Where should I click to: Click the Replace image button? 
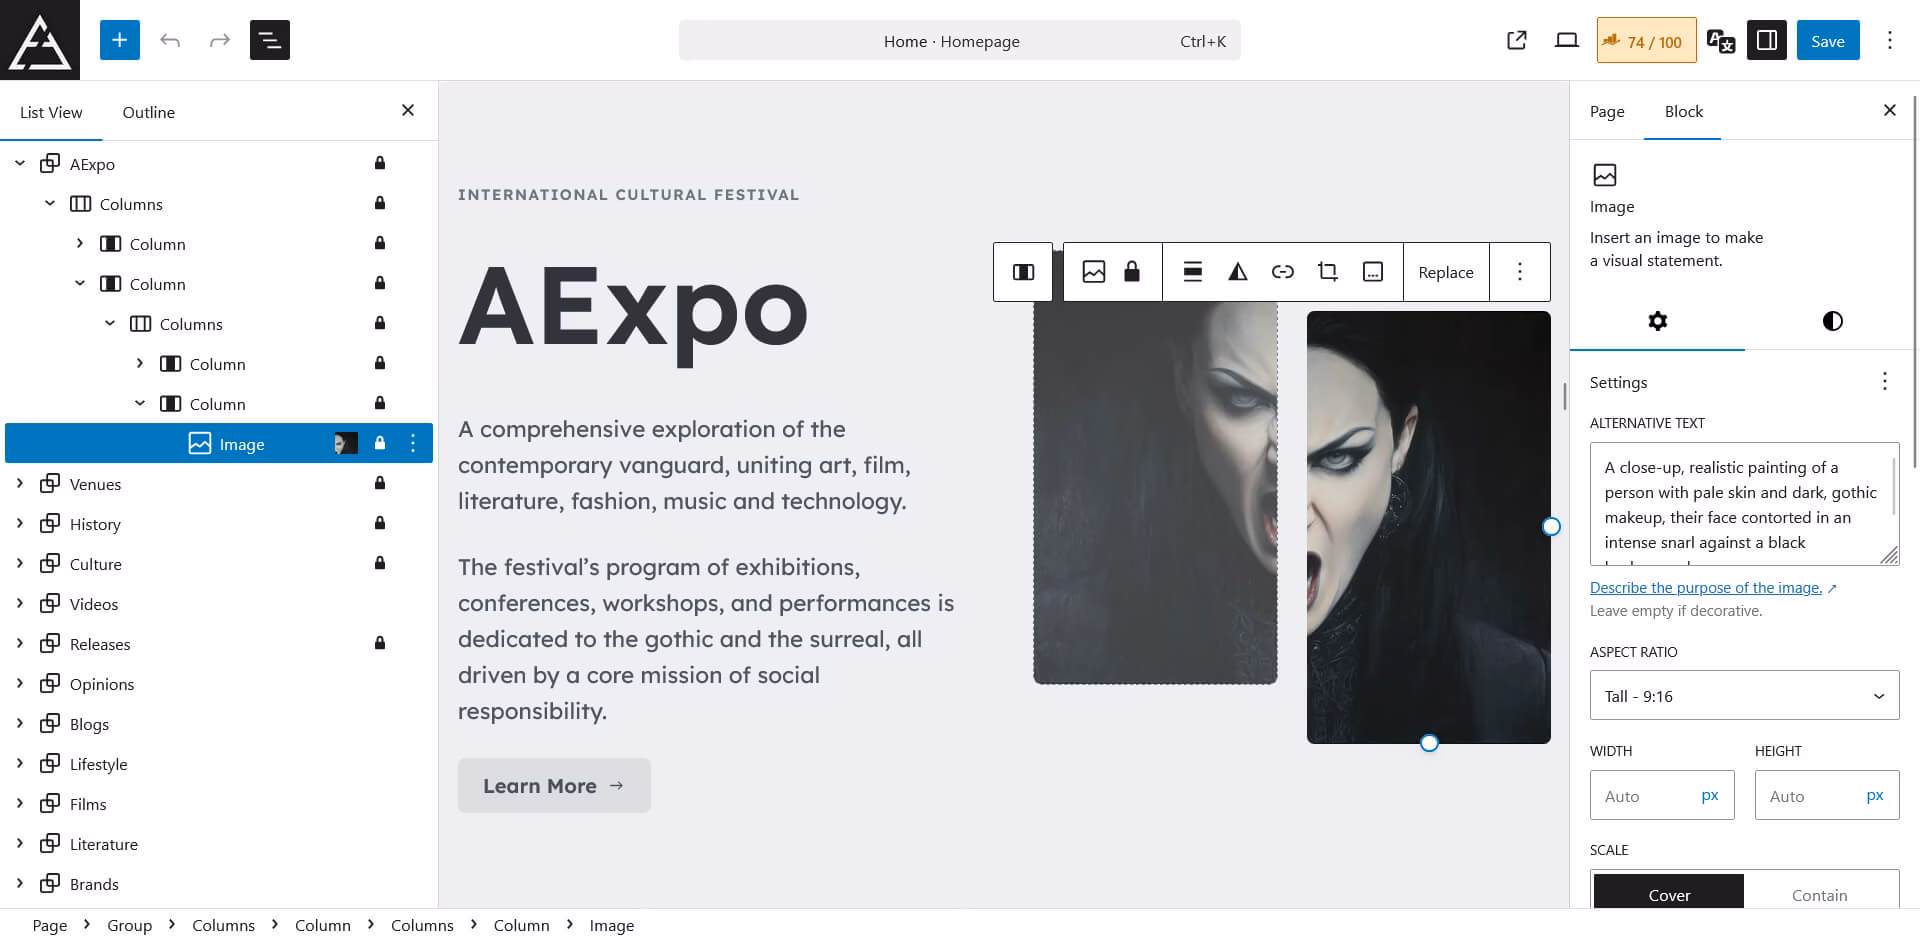tap(1445, 272)
